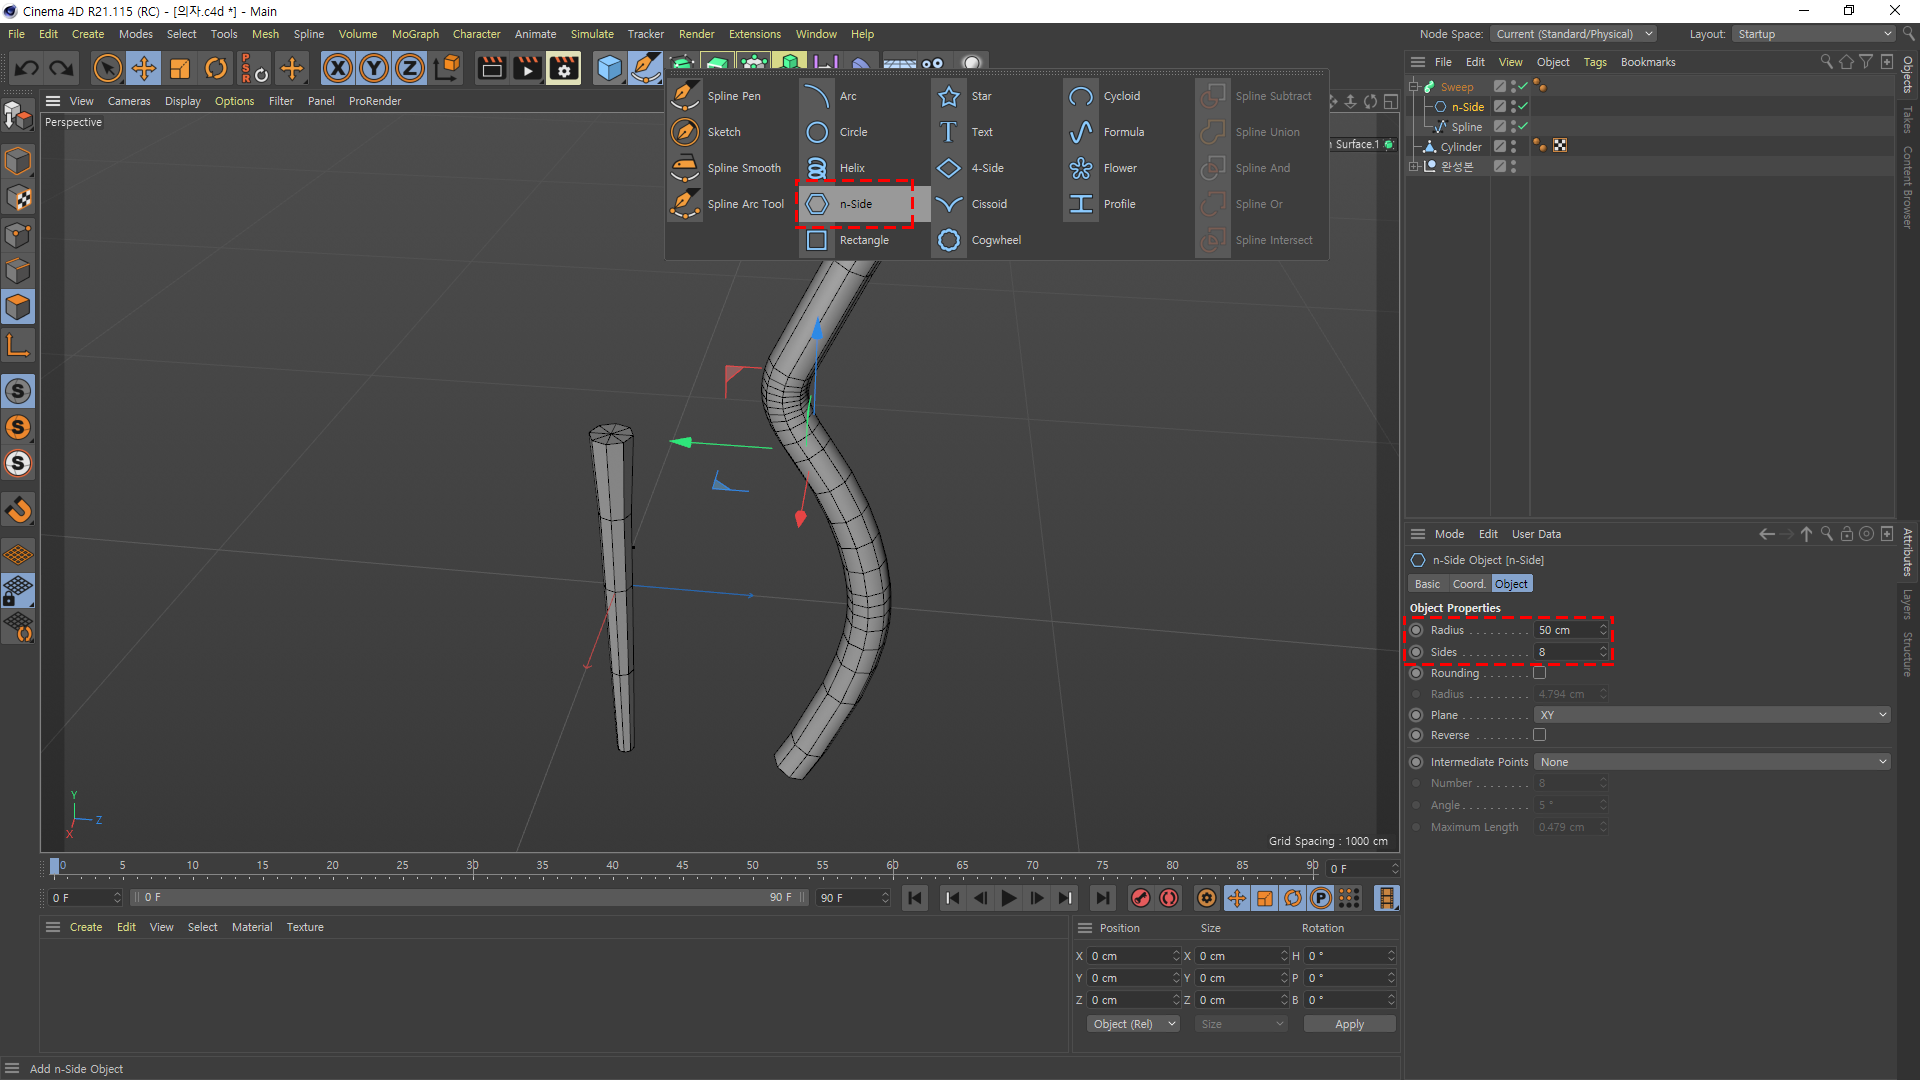This screenshot has width=1920, height=1080.
Task: Expand the Object (Rel) coordinate dropdown
Action: click(1133, 1024)
